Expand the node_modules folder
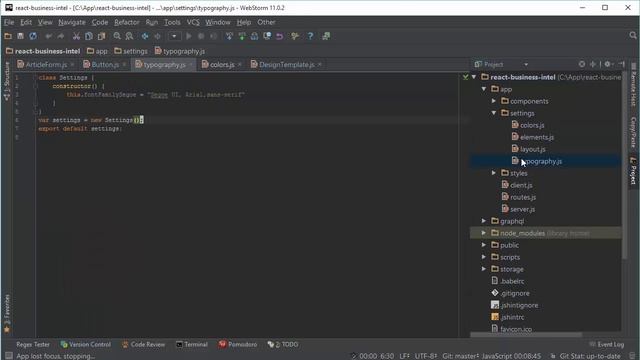The image size is (640, 360). 484,233
